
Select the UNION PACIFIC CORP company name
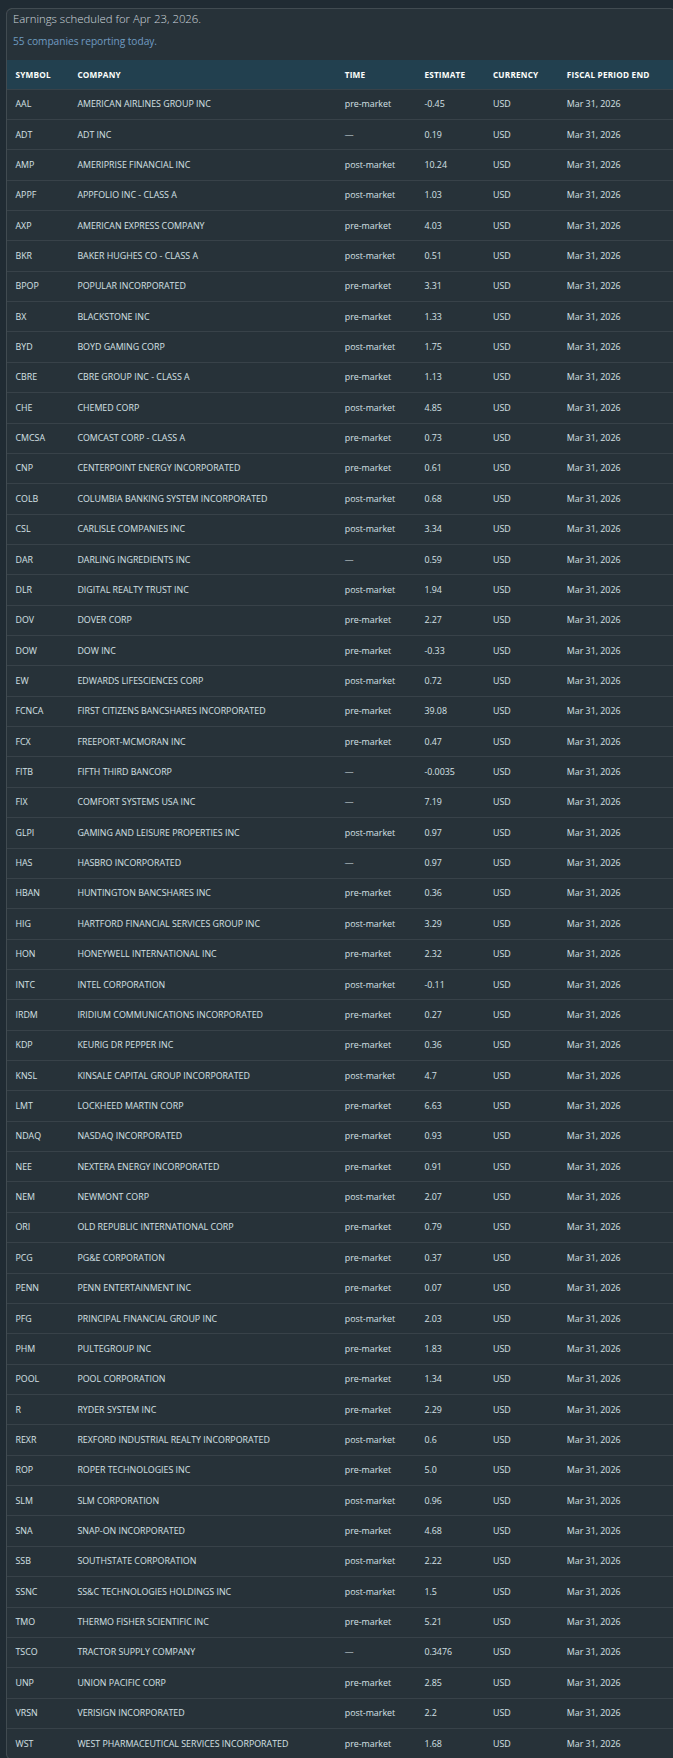tap(122, 1683)
